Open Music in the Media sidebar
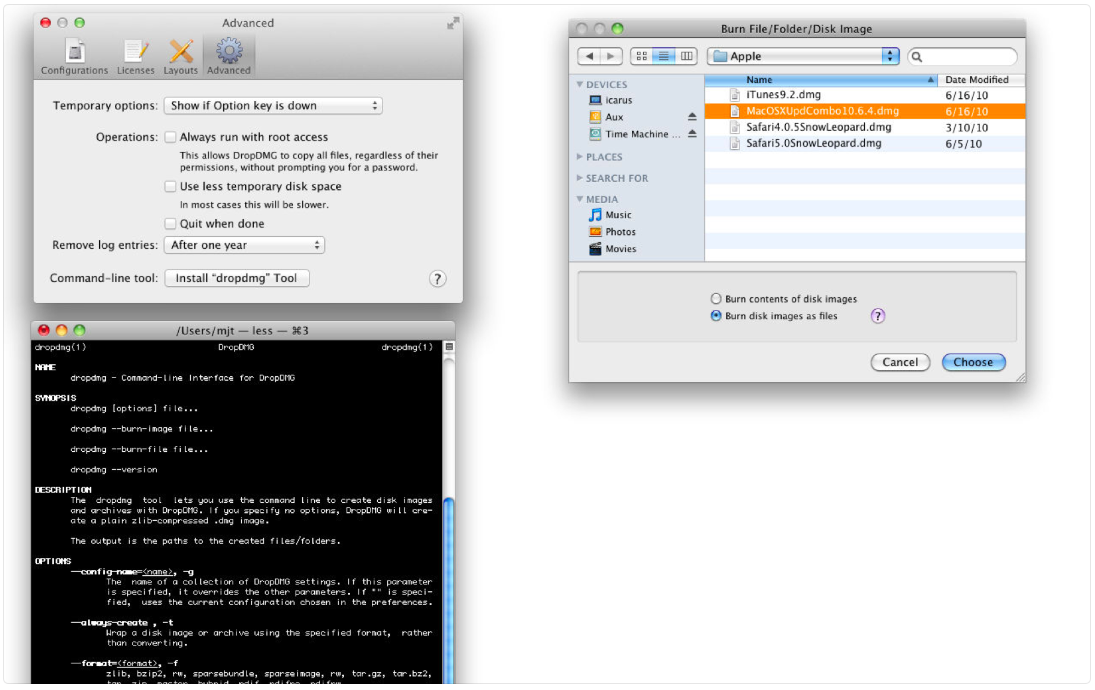This screenshot has width=1095, height=690. pos(610,214)
